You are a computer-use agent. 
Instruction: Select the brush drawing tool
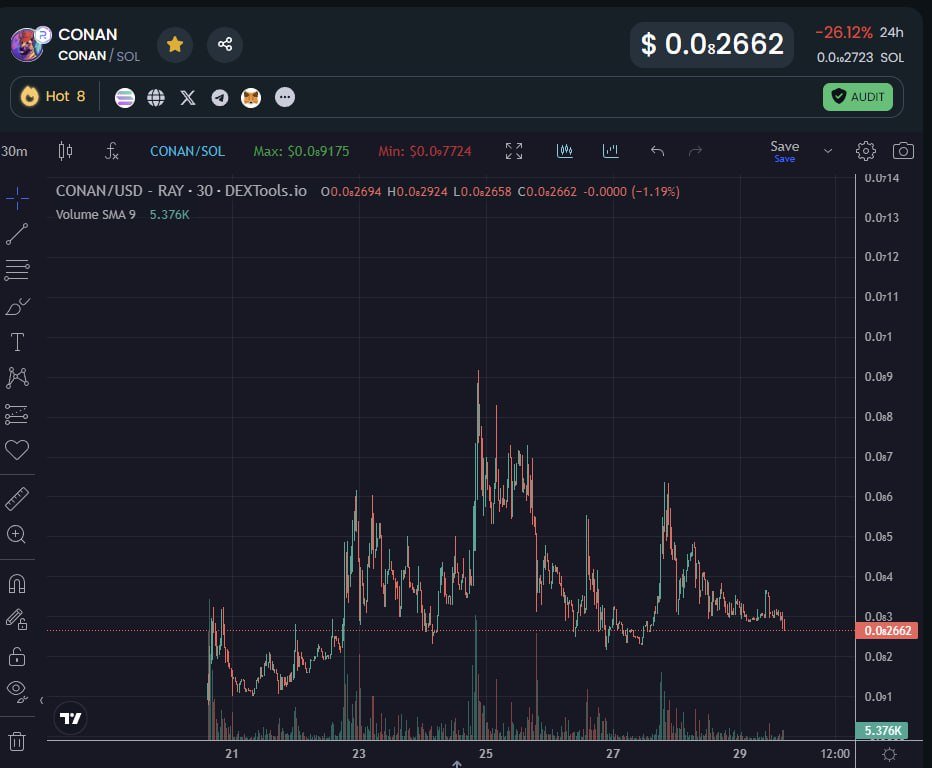(x=17, y=306)
